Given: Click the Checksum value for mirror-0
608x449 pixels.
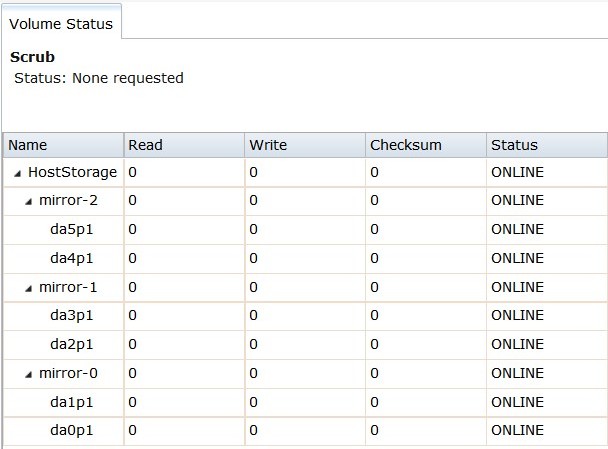Looking at the screenshot, I should click(x=375, y=373).
